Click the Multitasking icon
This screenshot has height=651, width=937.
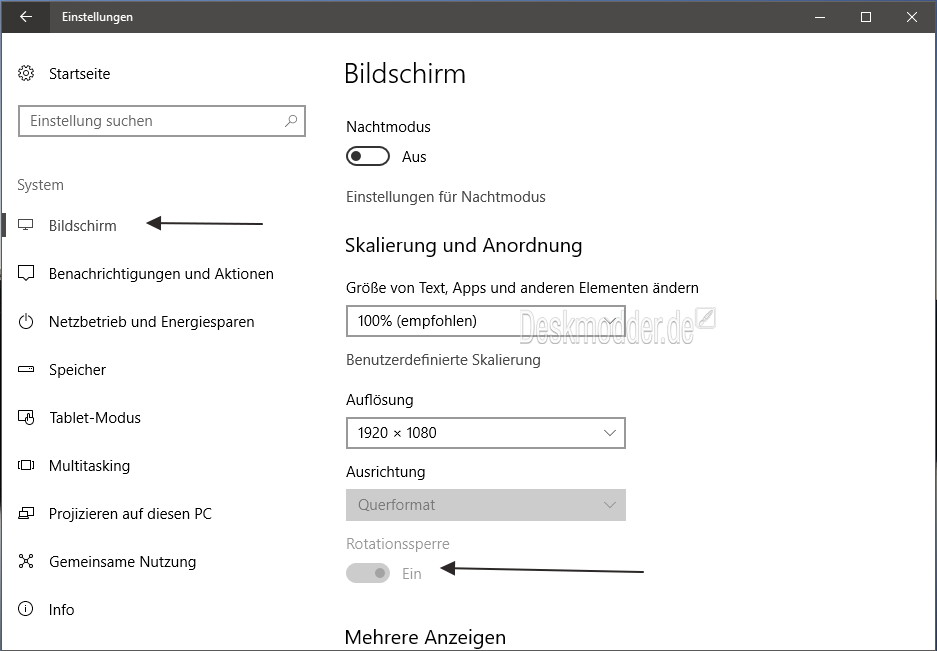(26, 465)
